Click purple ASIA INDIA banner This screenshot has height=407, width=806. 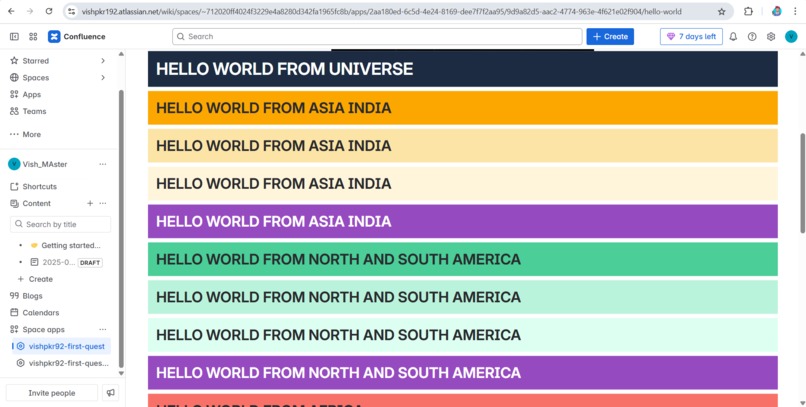(463, 221)
